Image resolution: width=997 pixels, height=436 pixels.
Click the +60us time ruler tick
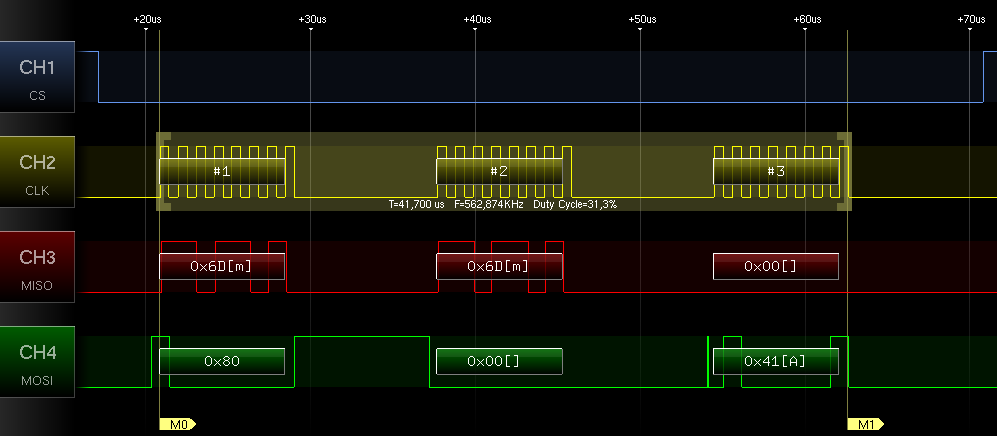(806, 20)
